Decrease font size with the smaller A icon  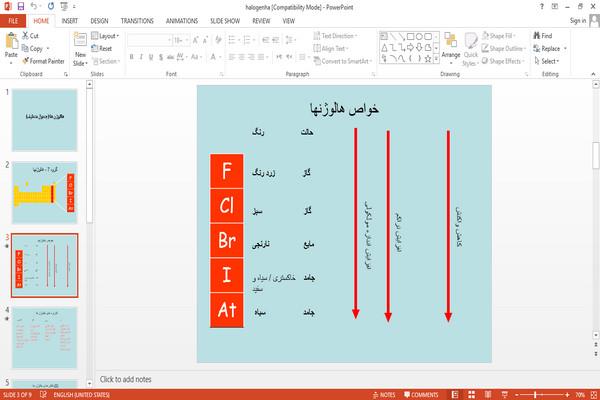tap(205, 40)
